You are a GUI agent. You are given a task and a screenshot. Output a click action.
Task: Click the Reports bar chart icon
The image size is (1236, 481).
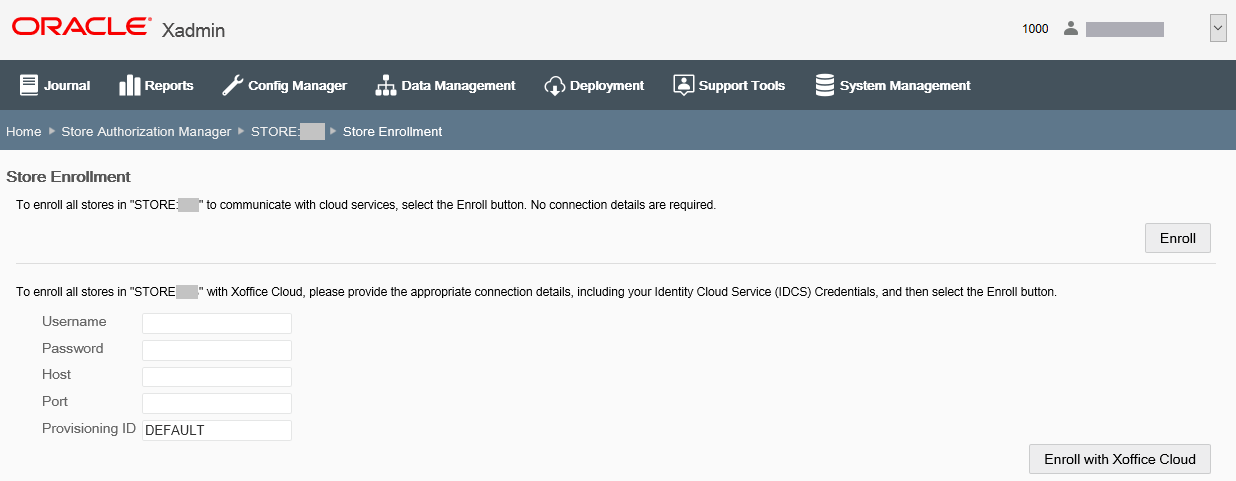tap(130, 85)
